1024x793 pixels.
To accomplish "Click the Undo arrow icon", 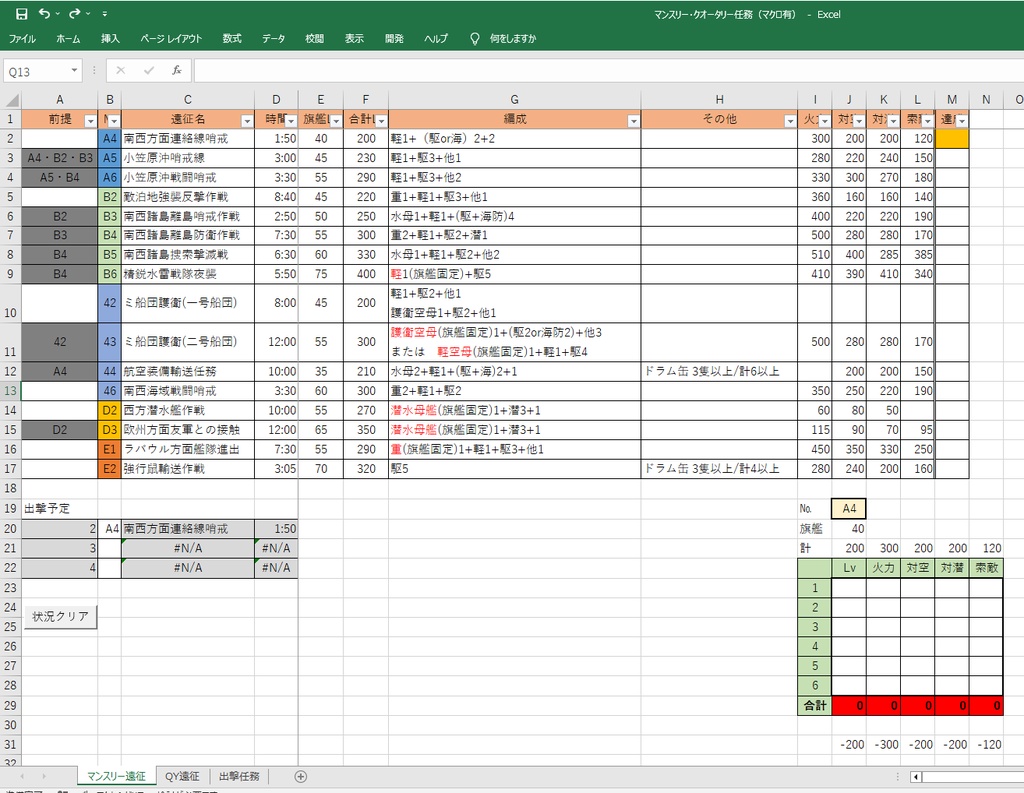I will click(x=44, y=14).
